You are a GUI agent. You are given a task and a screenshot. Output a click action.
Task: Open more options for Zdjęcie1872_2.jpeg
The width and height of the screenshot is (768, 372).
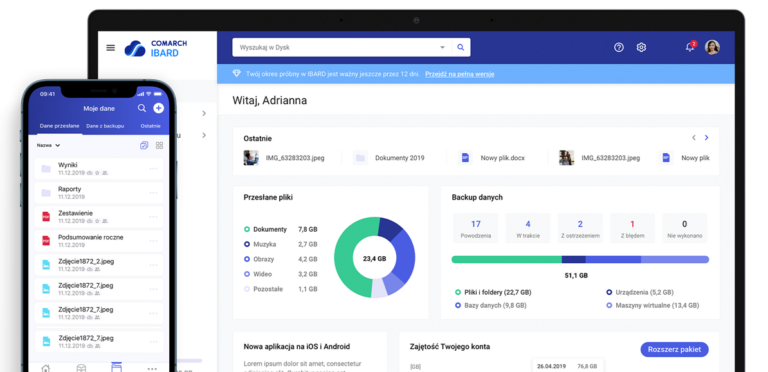pos(153,265)
